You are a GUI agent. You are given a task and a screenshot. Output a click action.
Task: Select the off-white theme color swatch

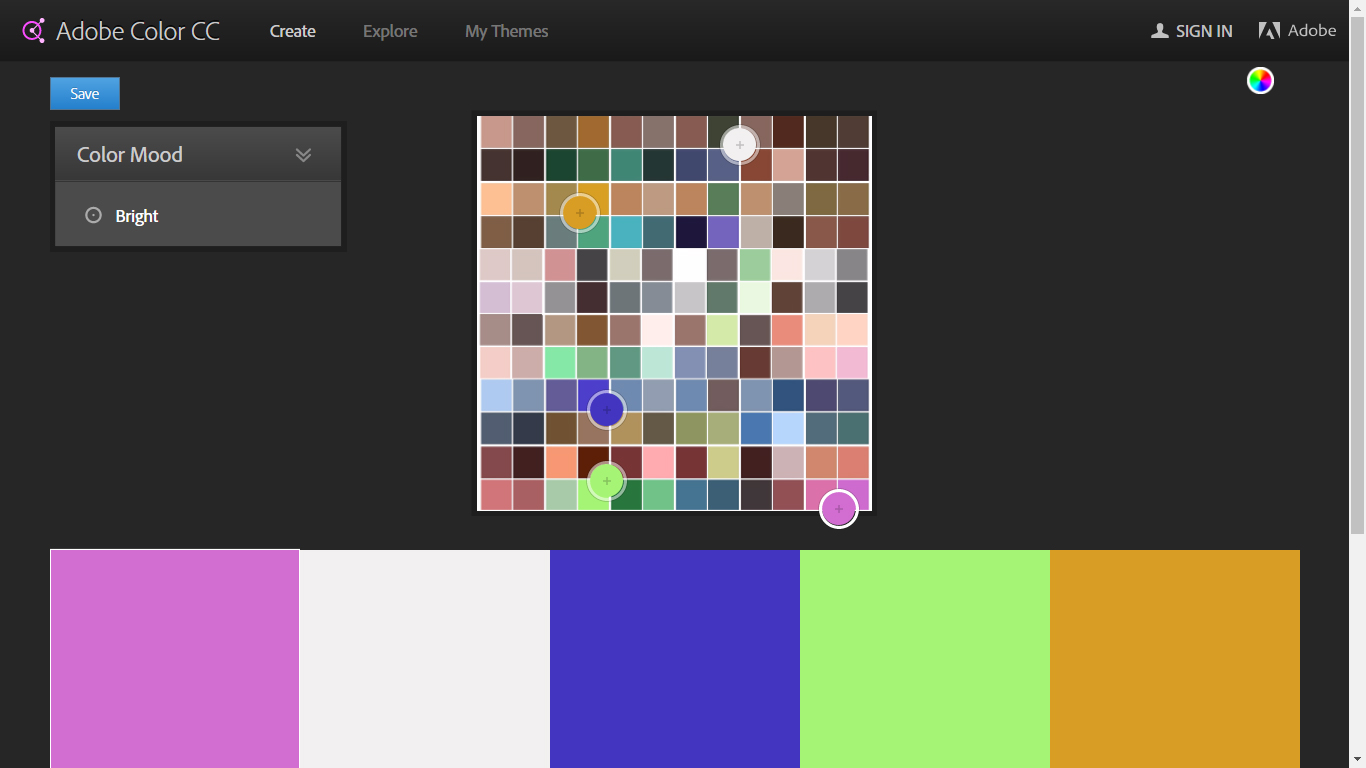pyautogui.click(x=425, y=659)
